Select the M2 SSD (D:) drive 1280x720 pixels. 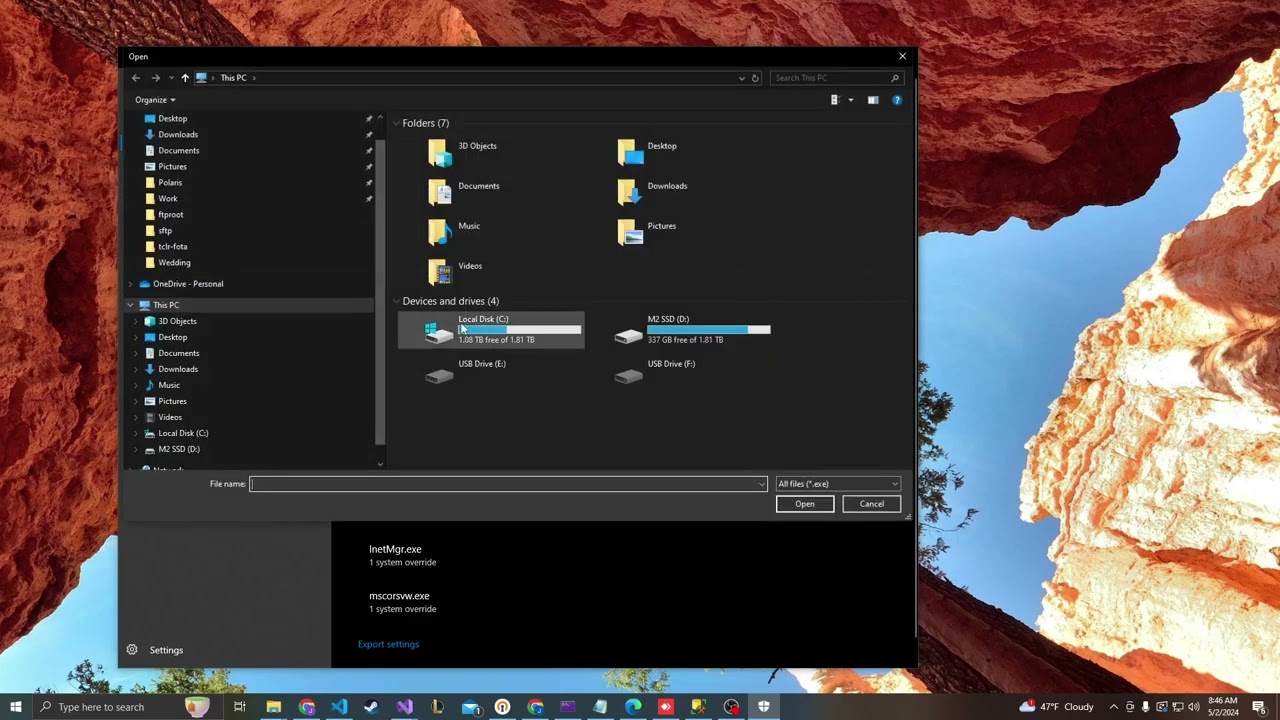coord(691,330)
